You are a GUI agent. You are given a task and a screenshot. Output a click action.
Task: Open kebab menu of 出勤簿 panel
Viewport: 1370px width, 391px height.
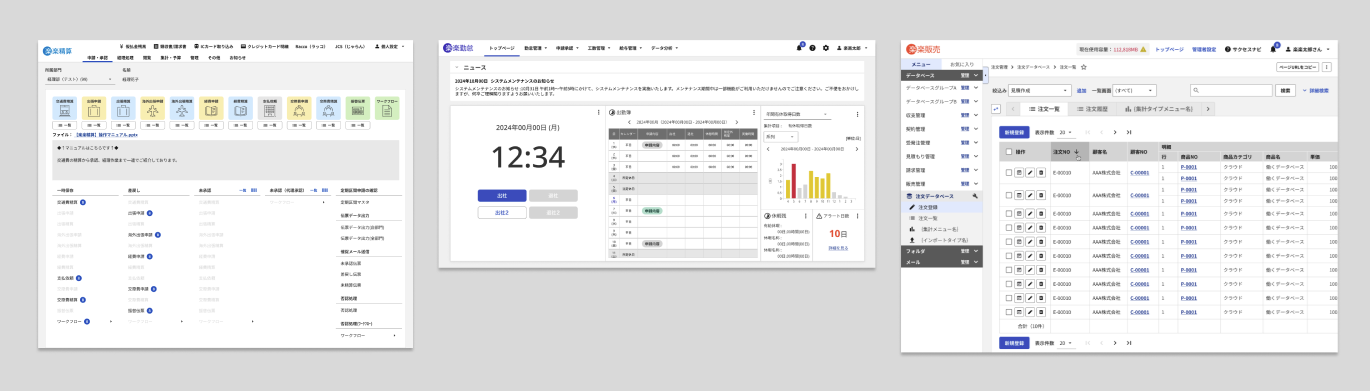coord(754,112)
